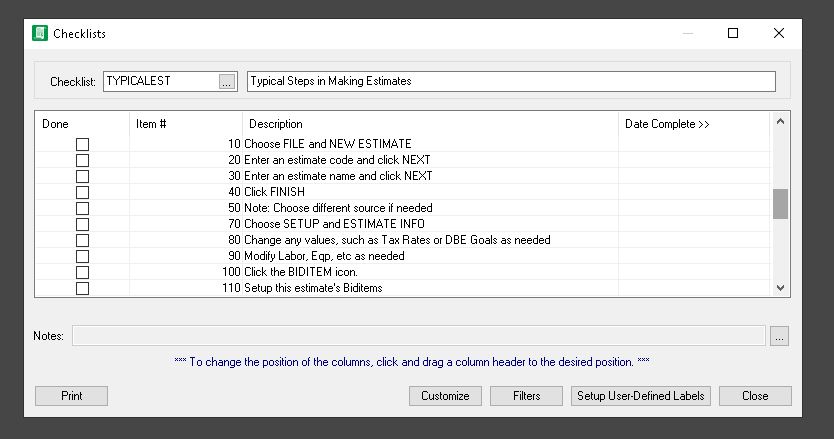Check Done box for item 70
Viewport: 834px width, 439px height.
(x=82, y=224)
